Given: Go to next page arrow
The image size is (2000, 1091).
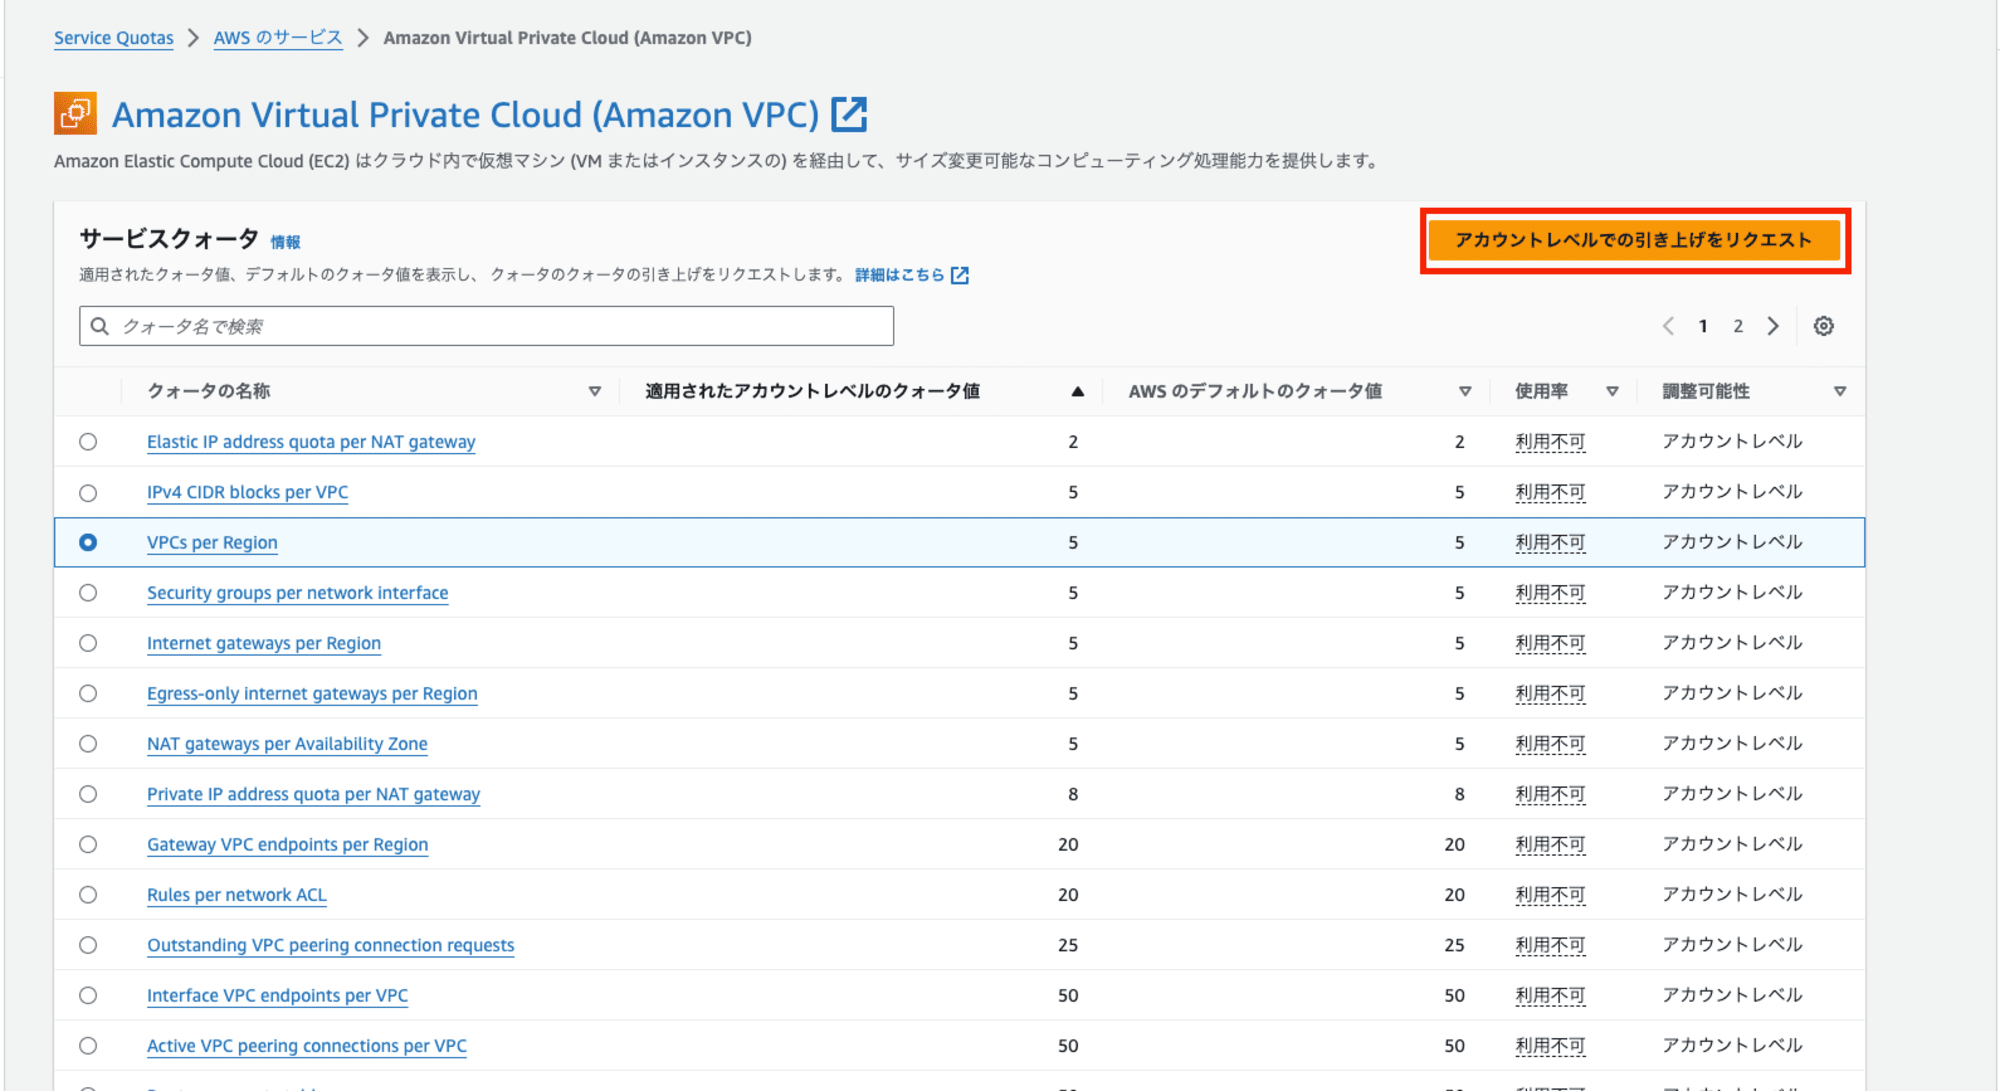Looking at the screenshot, I should point(1773,326).
